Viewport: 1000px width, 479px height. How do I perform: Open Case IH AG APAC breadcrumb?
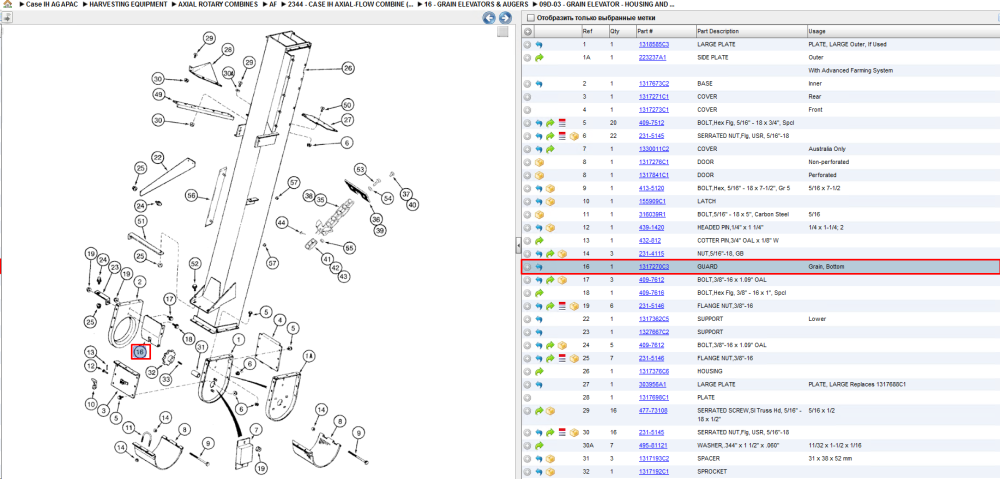tap(52, 4)
